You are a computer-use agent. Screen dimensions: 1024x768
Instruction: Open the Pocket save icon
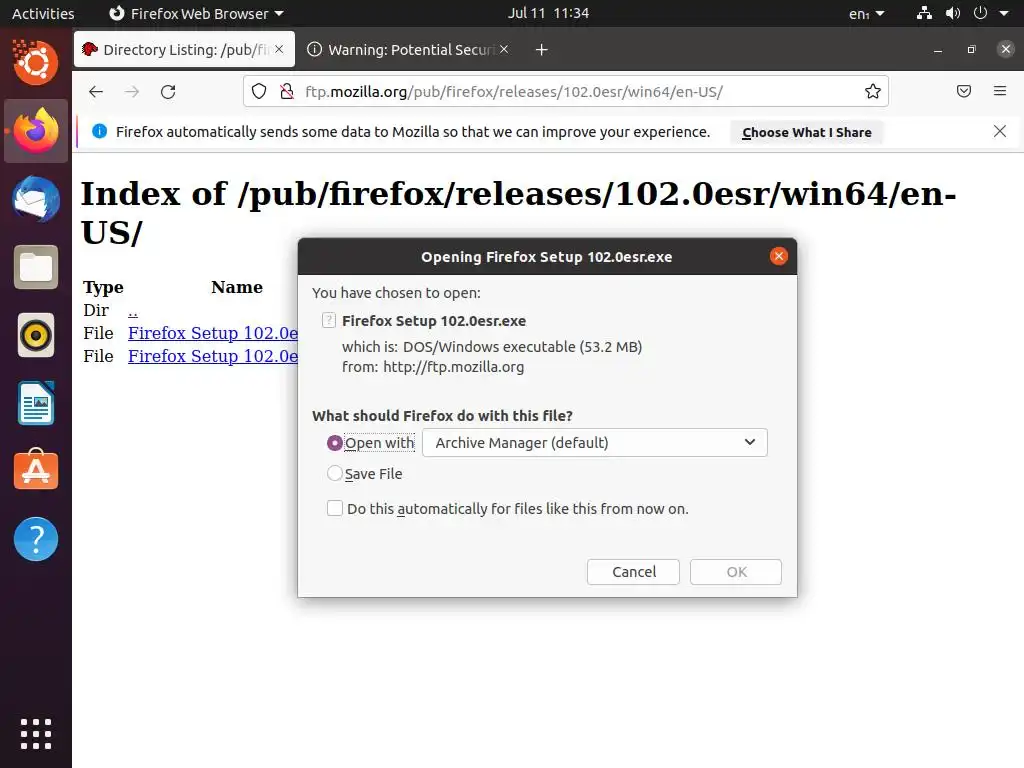963,91
